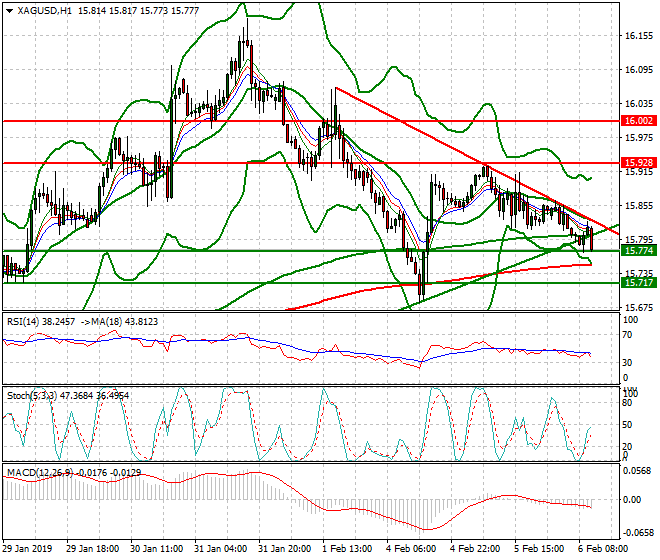Click the Stochastic 80 level axis value
Viewport: 660px width, 560px height.
pyautogui.click(x=627, y=403)
